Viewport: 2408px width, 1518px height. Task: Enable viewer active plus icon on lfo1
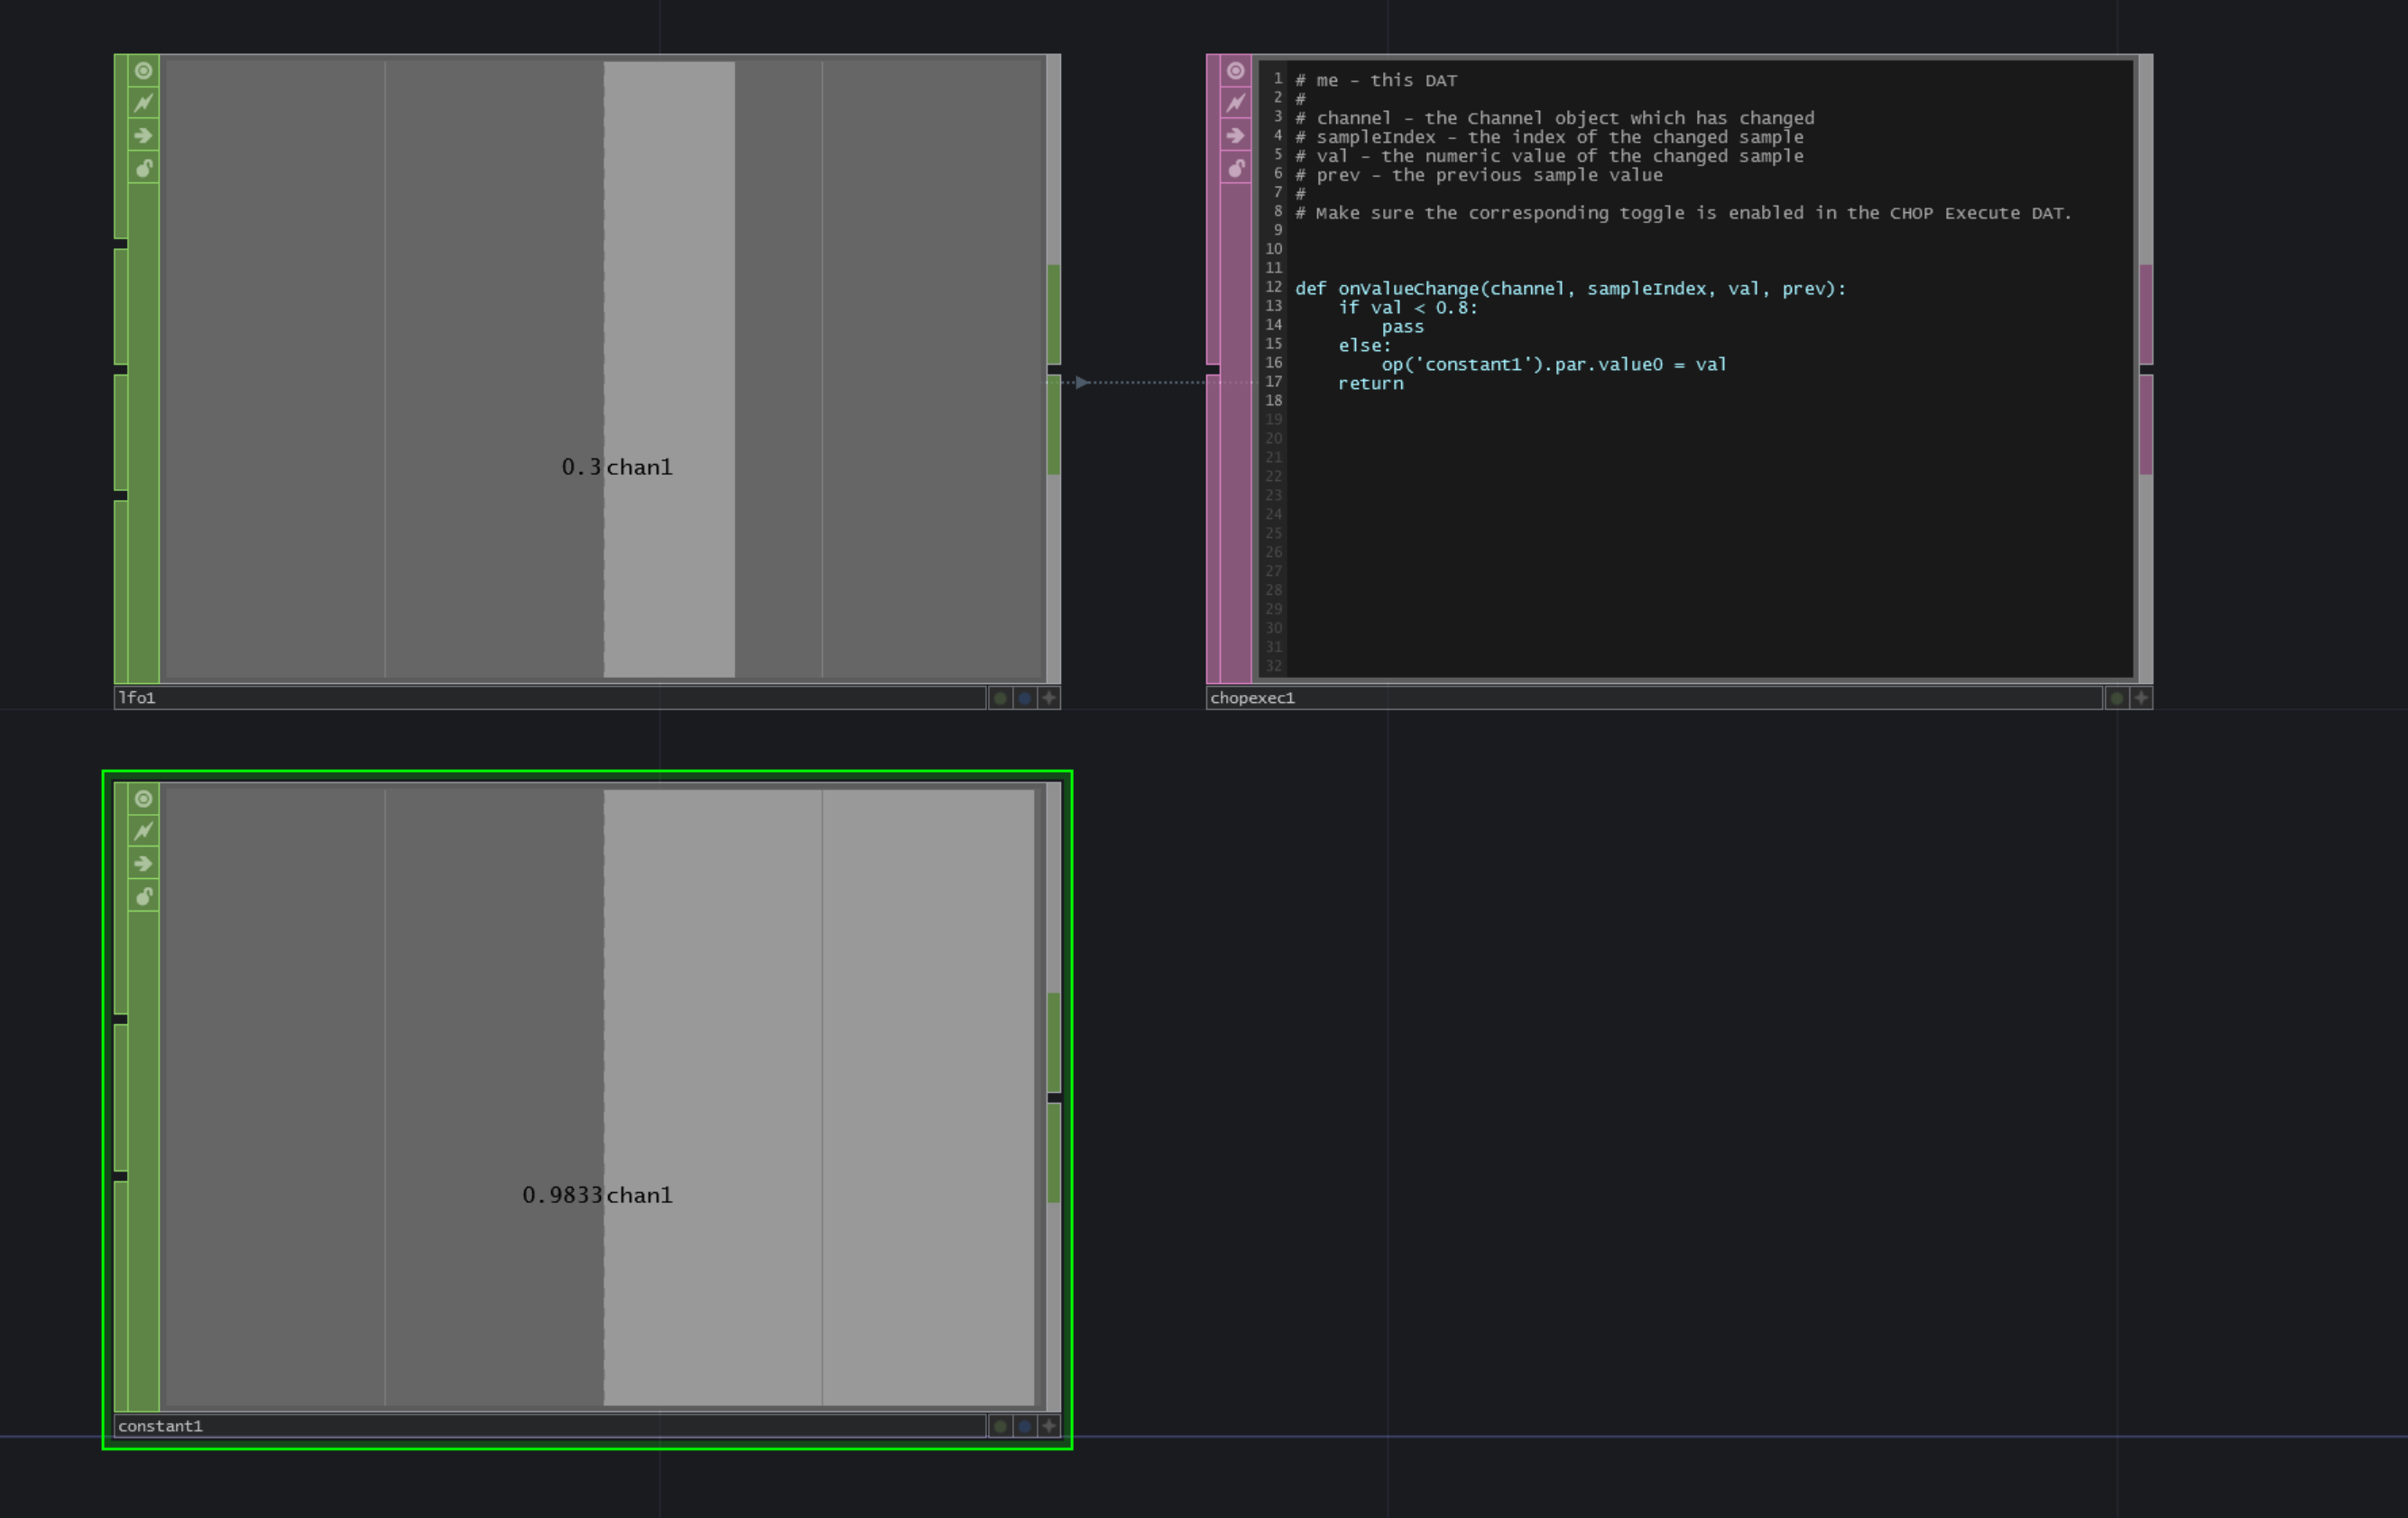pyautogui.click(x=1049, y=698)
